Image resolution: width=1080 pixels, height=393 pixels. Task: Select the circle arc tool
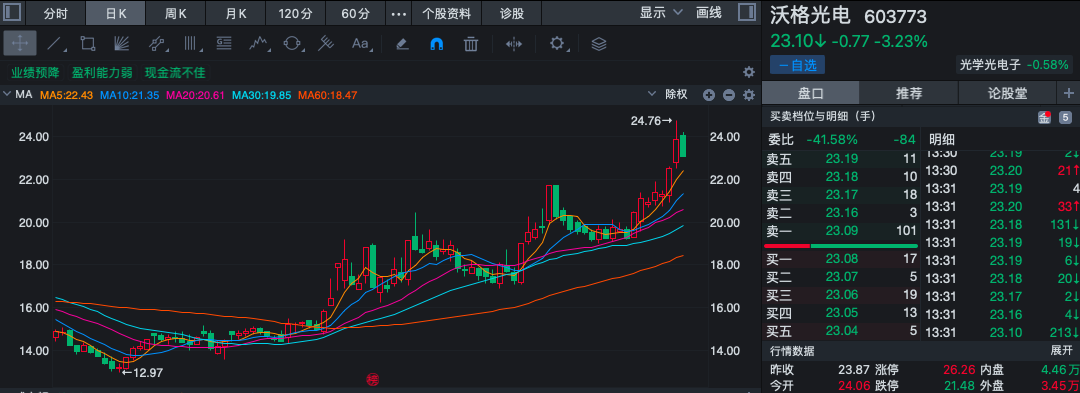[x=292, y=44]
